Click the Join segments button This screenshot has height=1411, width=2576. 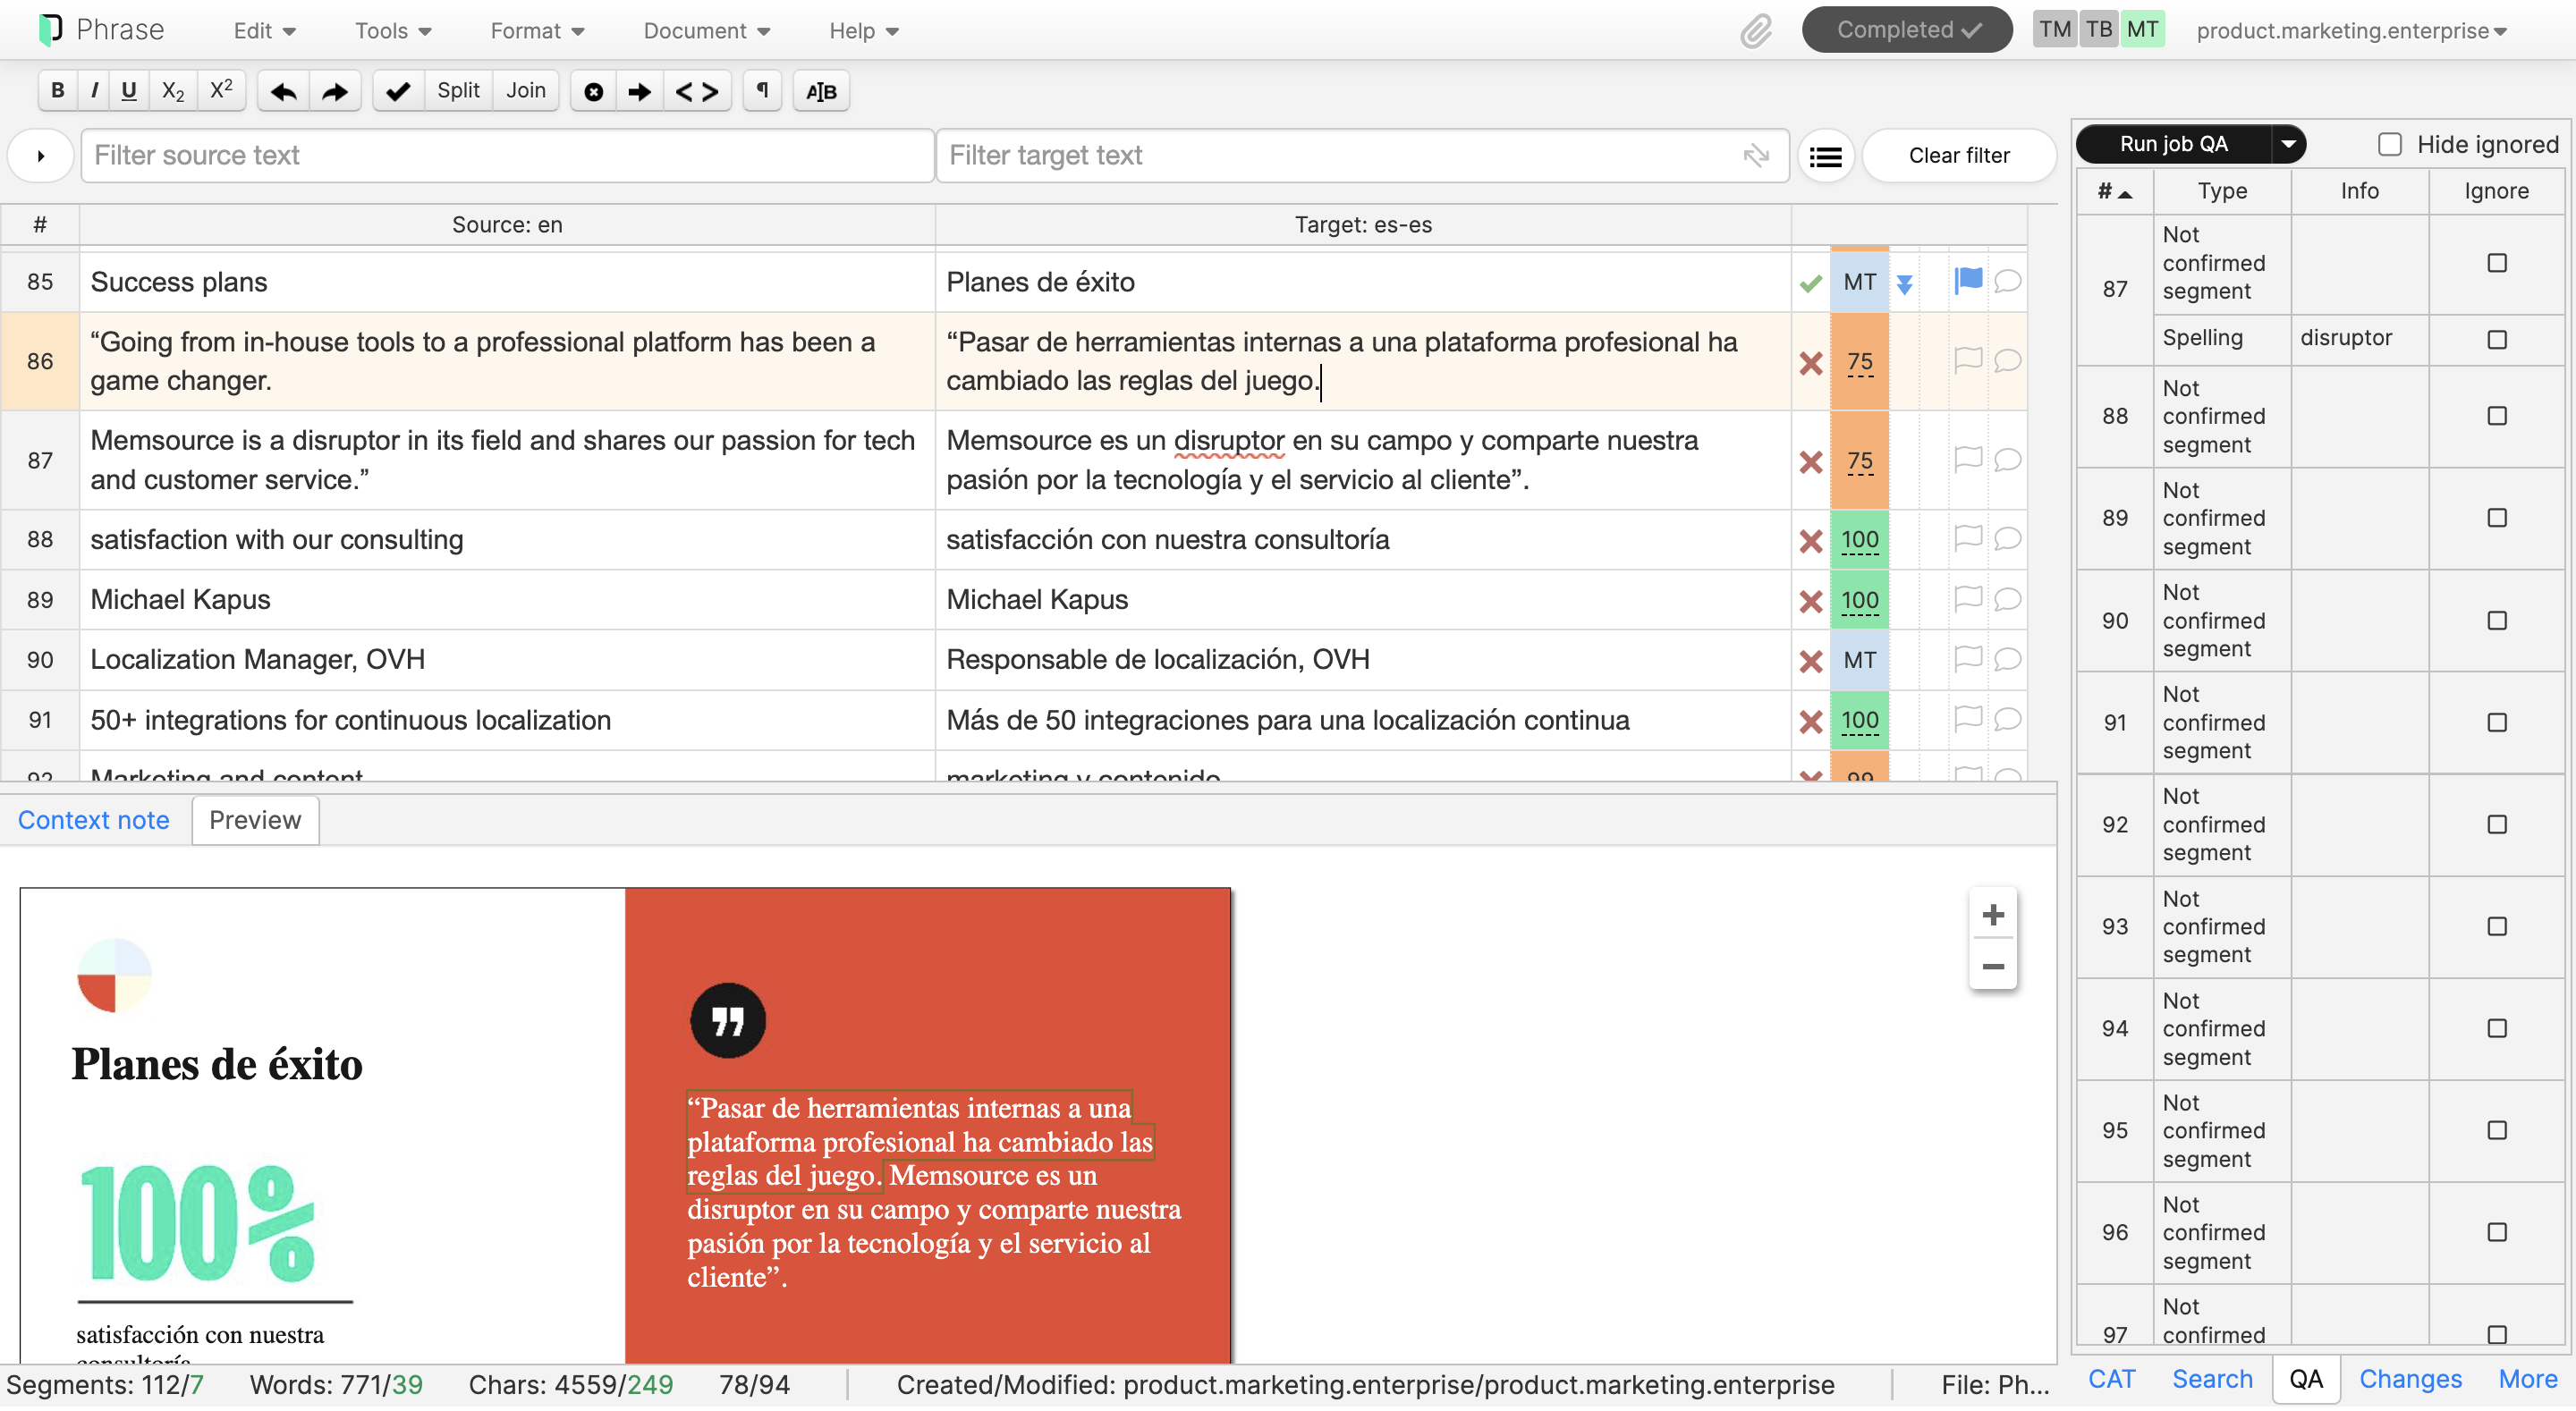pyautogui.click(x=525, y=91)
